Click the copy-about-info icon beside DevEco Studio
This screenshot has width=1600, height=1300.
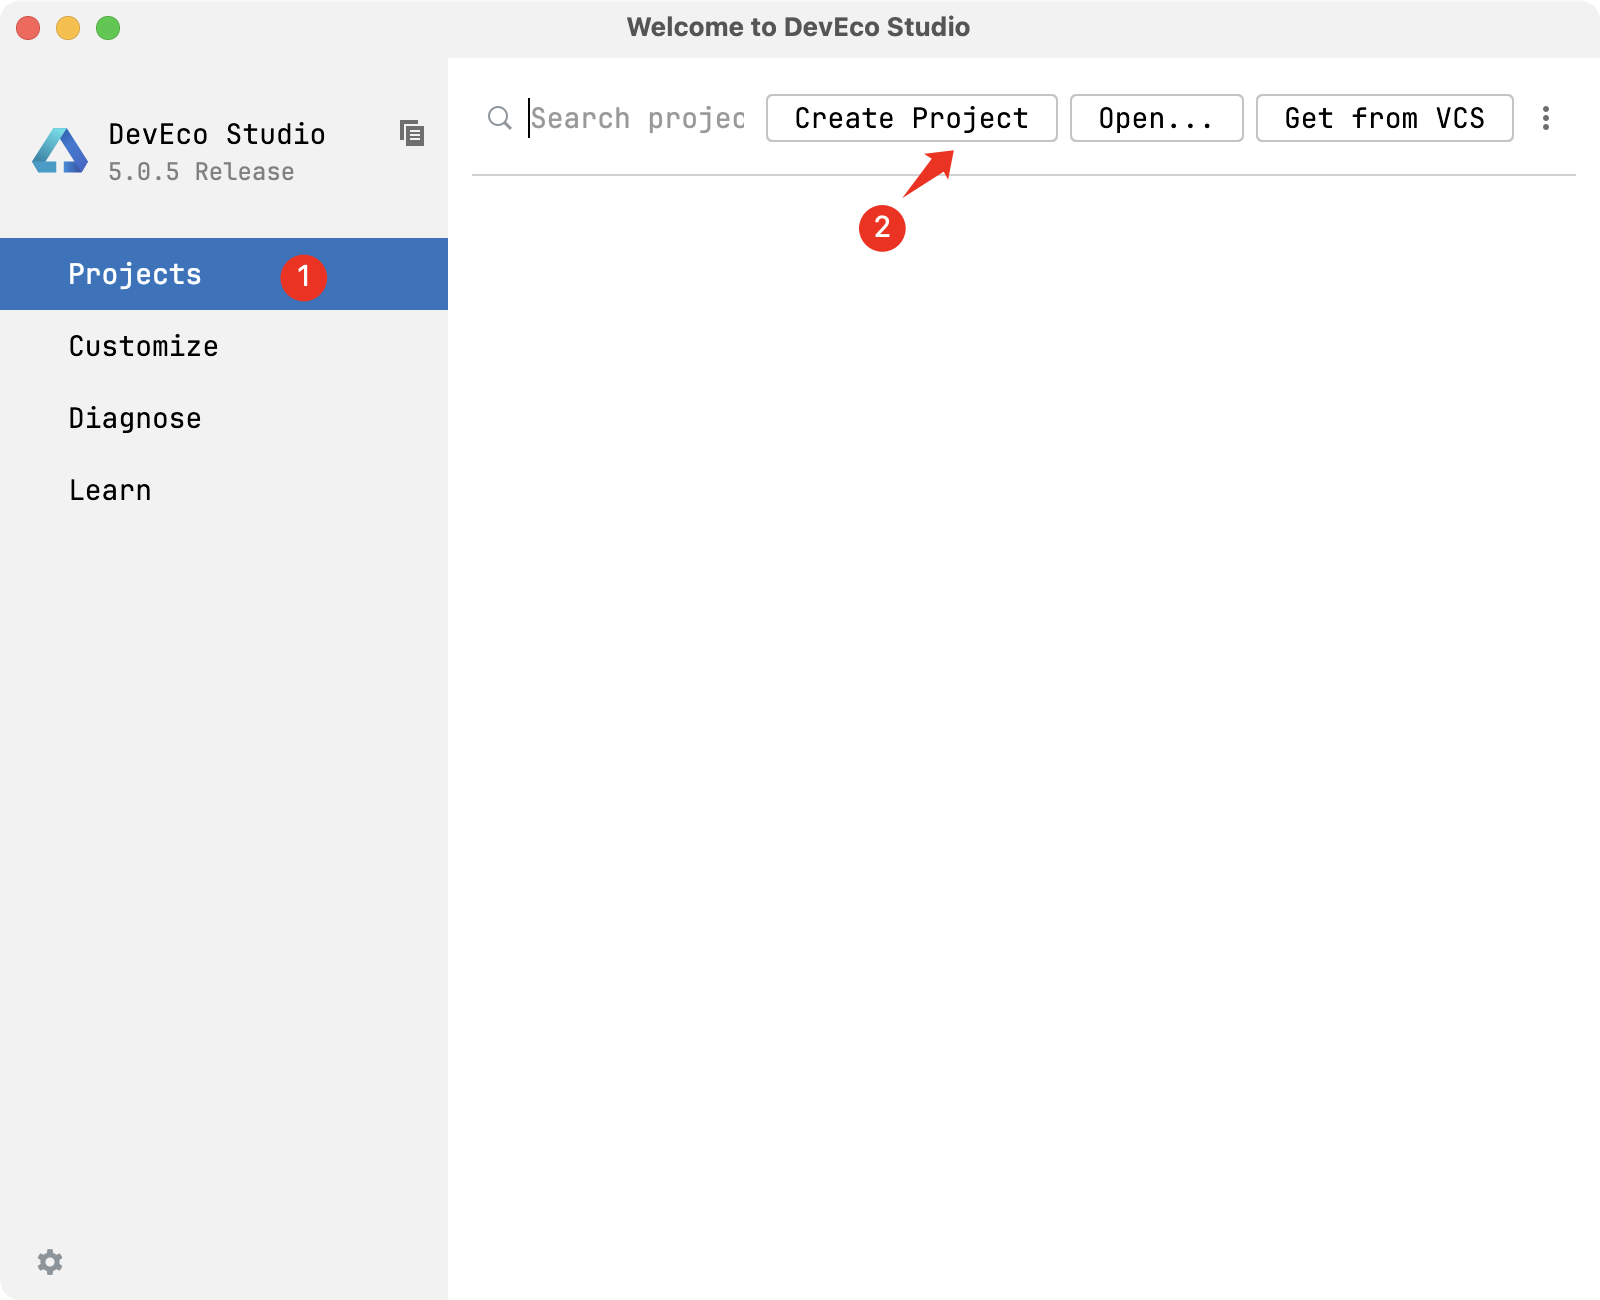412,133
